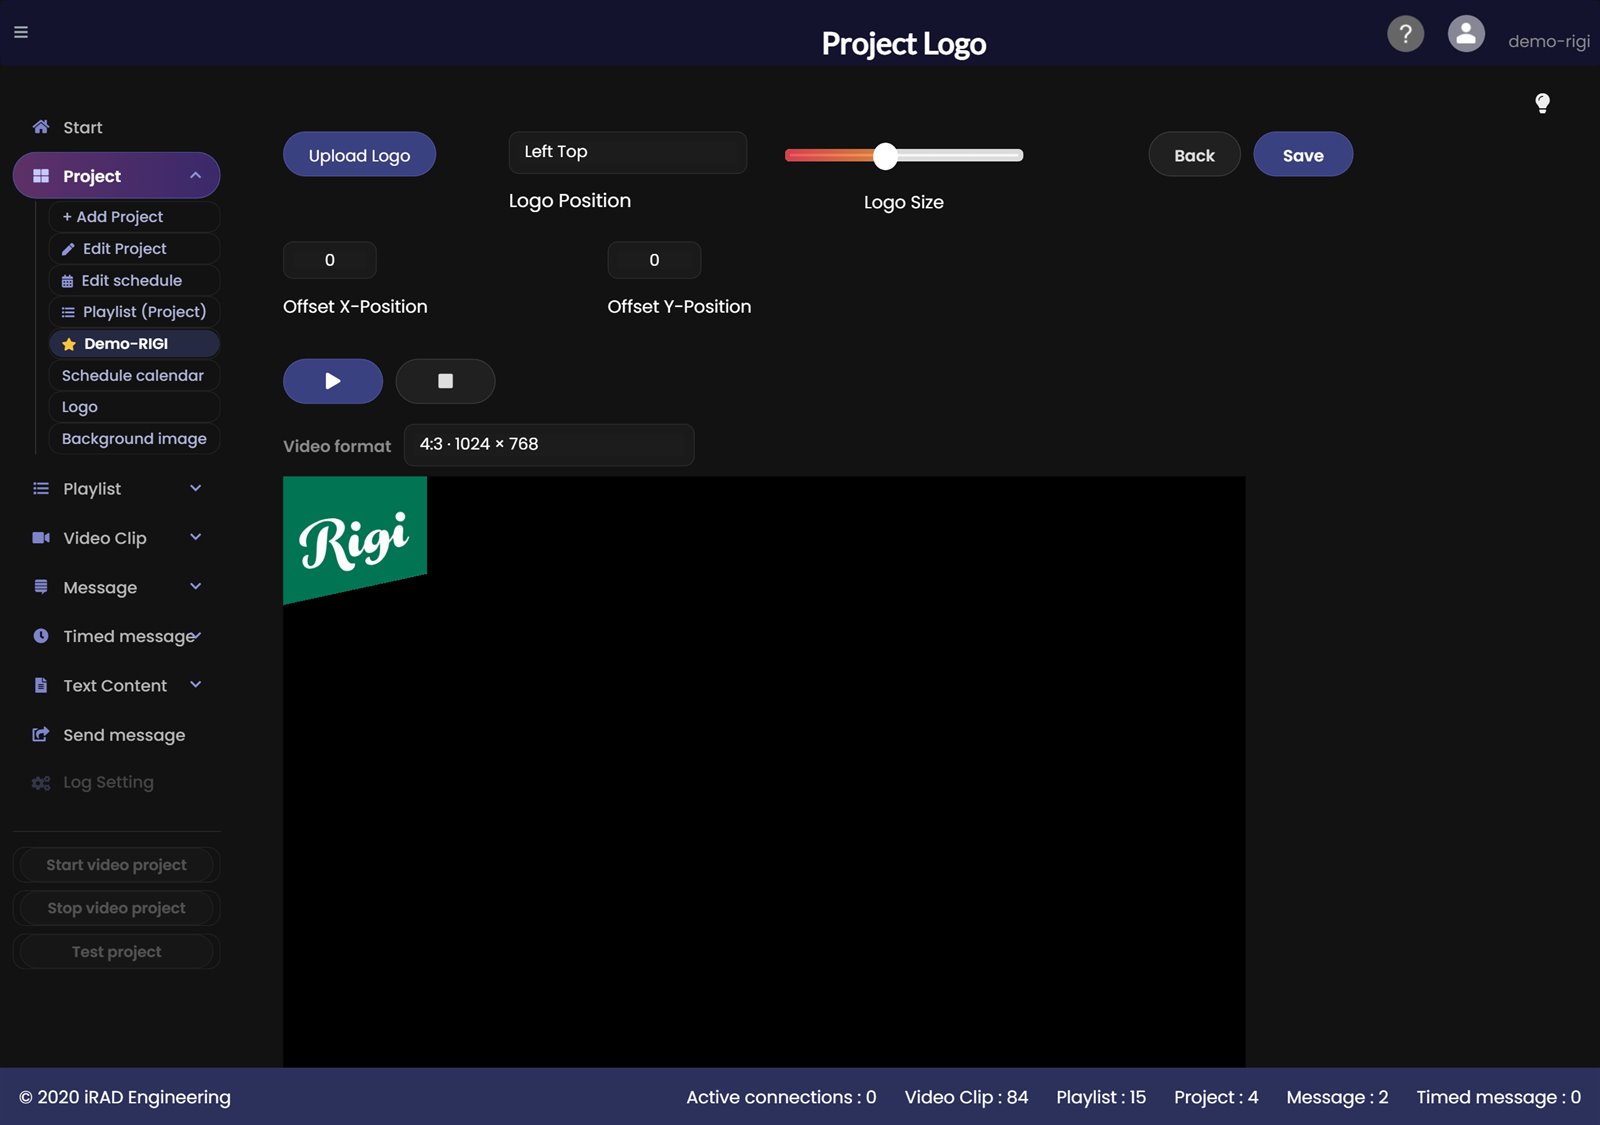This screenshot has height=1125, width=1600.
Task: Click the Timed message clock icon
Action: (41, 636)
